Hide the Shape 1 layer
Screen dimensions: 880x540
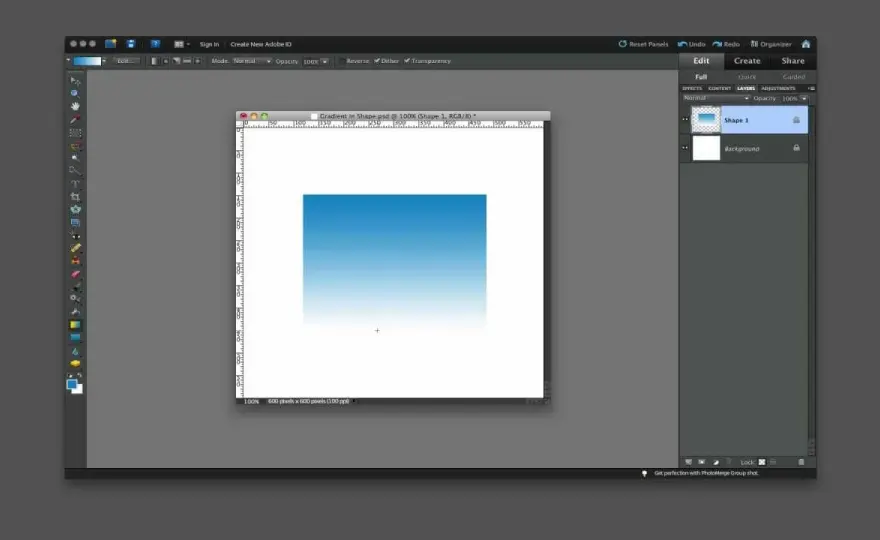(685, 119)
